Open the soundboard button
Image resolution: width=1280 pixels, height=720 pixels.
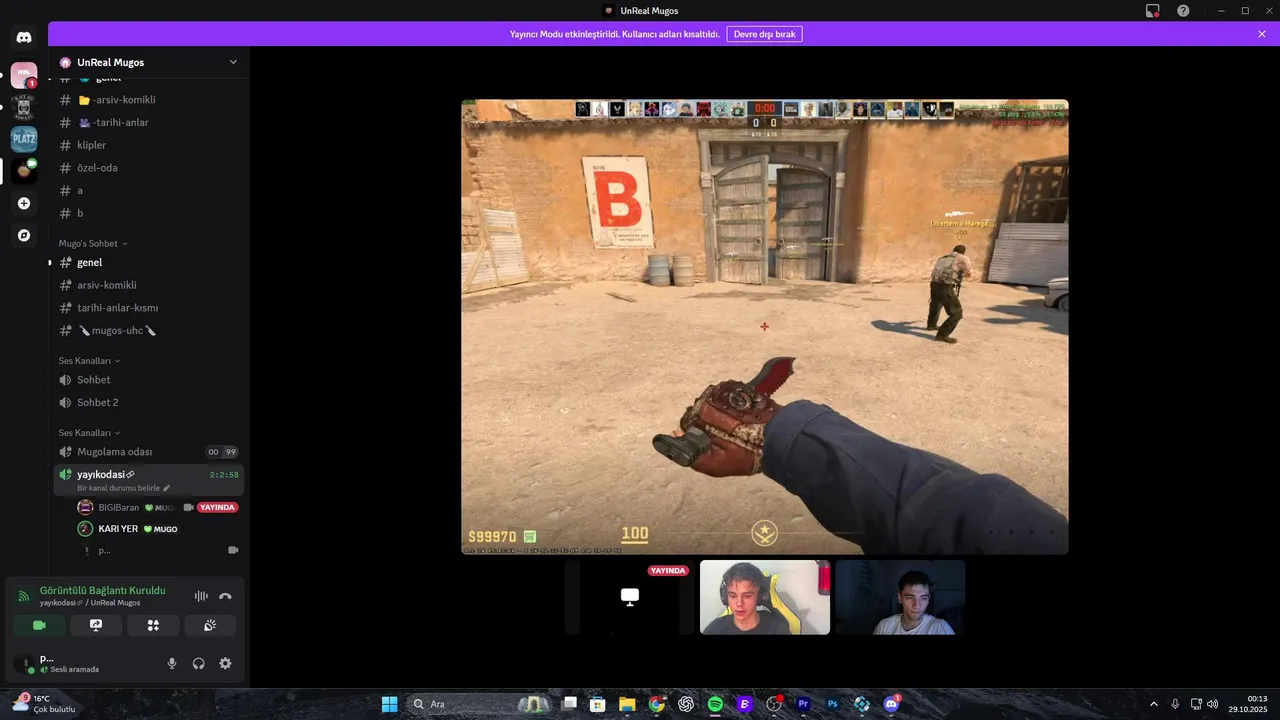tap(210, 625)
